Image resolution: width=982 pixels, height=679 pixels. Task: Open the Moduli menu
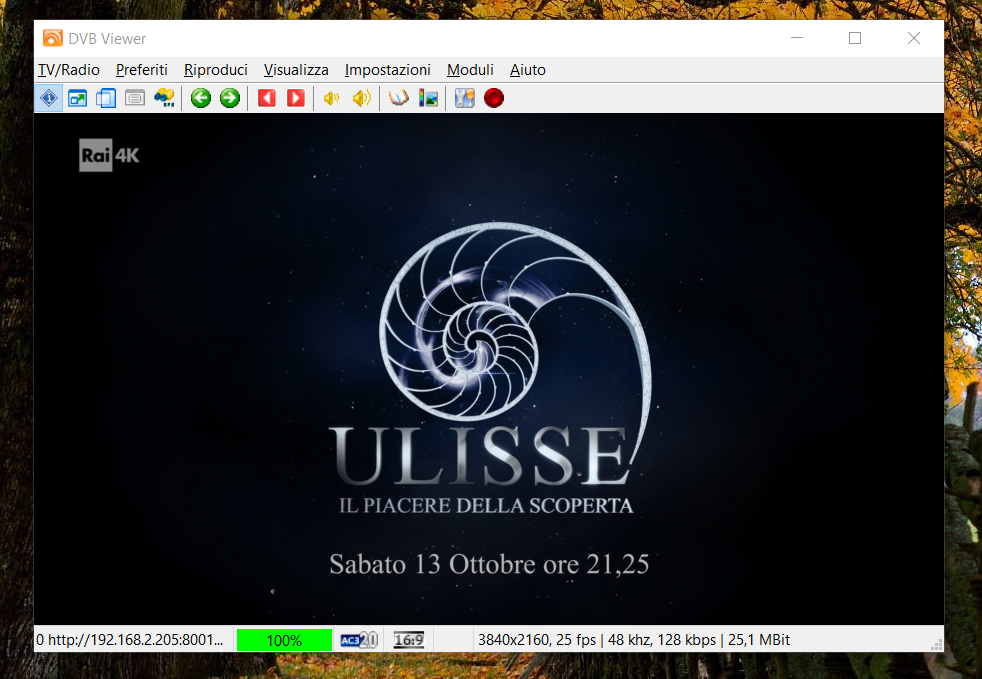pyautogui.click(x=470, y=70)
